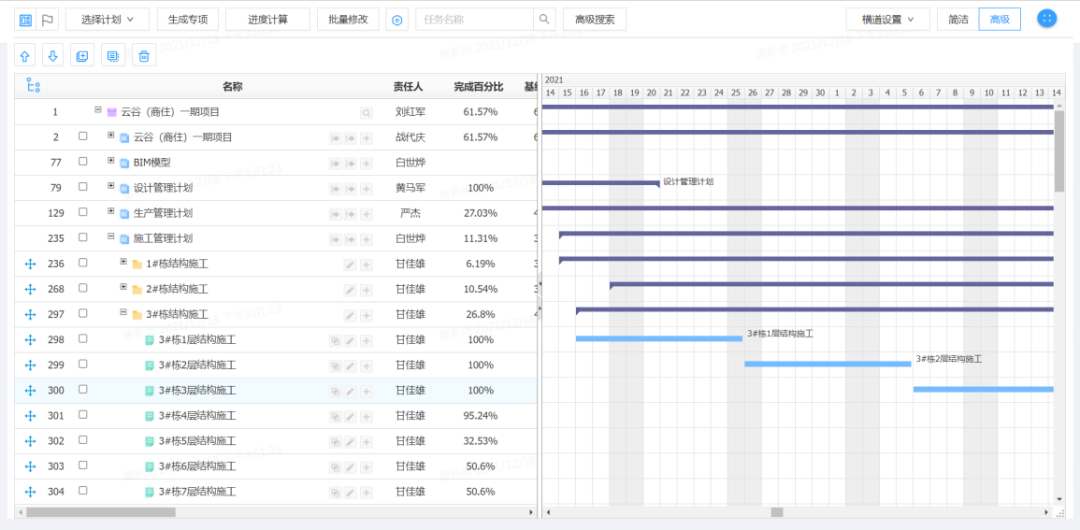
Task: Click the 3#栋1层结构施工 Gantt bar
Action: click(659, 338)
